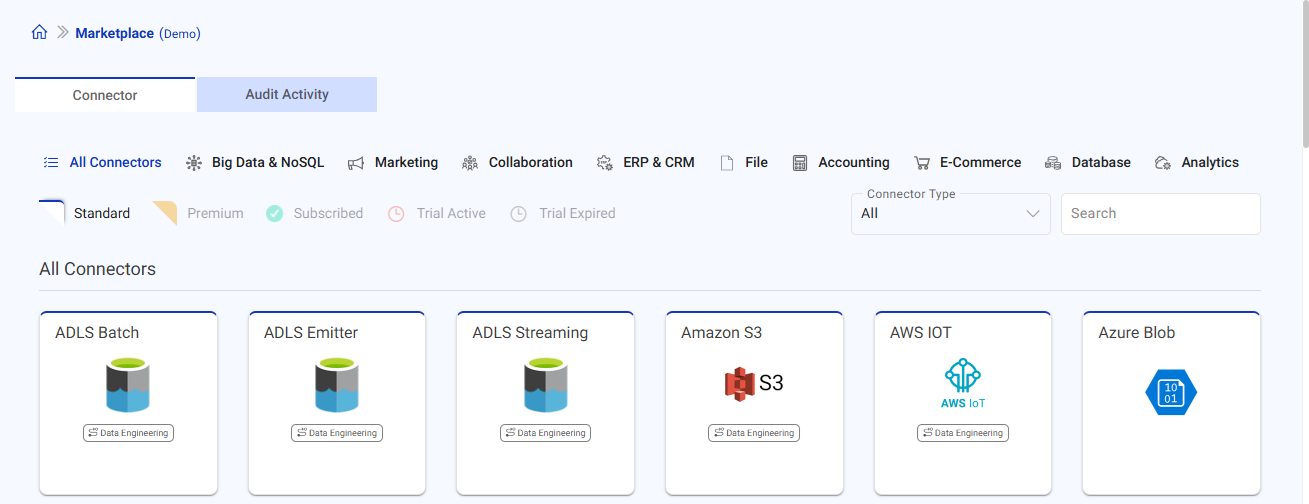Click the ADLS Emitter storage icon
This screenshot has width=1309, height=504.
pos(336,386)
